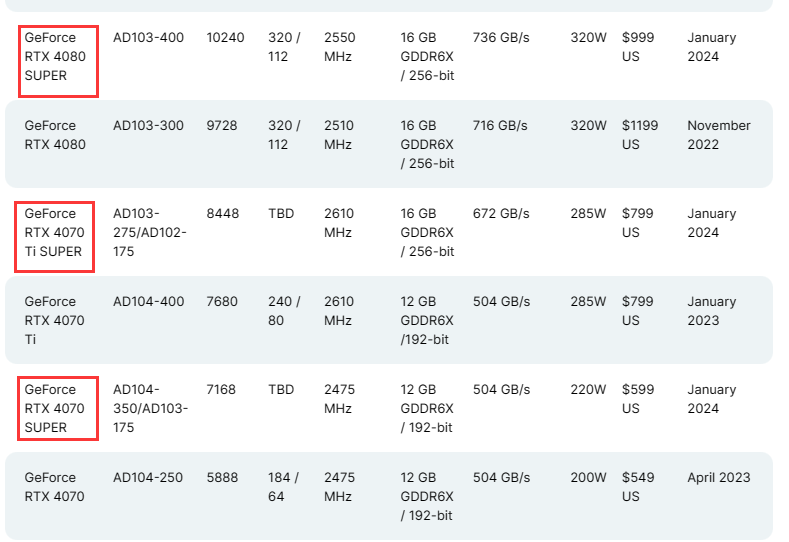The image size is (789, 542).
Task: Select the April 2023 launch date
Action: point(719,478)
